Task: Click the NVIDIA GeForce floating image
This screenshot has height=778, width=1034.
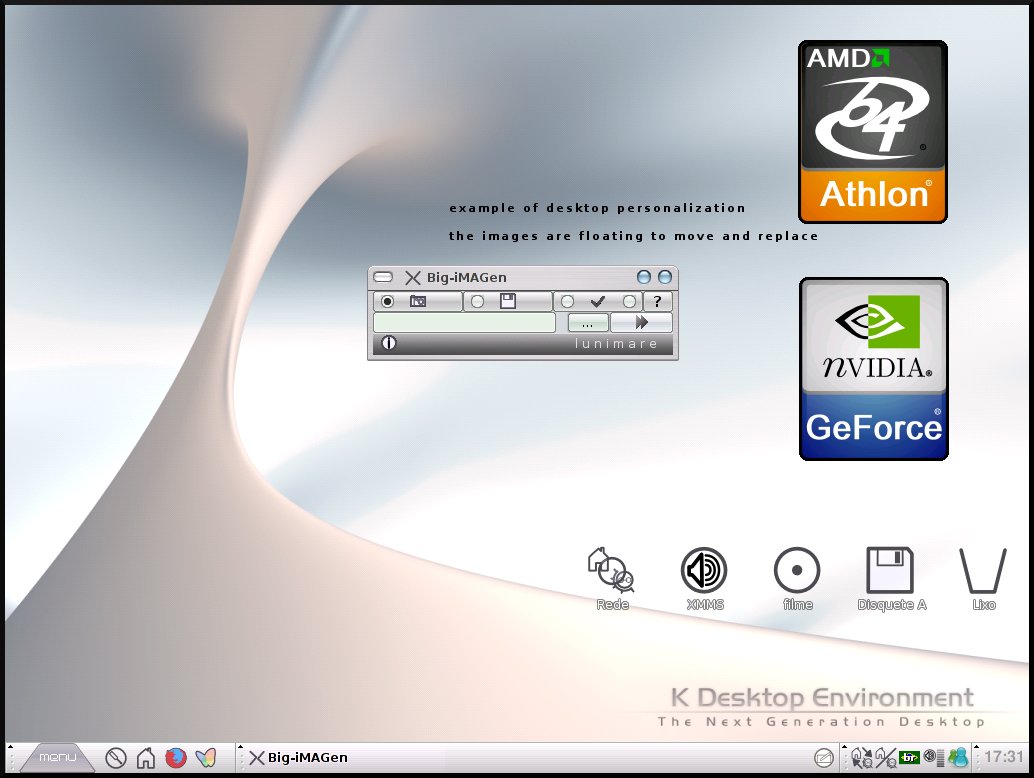Action: 874,369
